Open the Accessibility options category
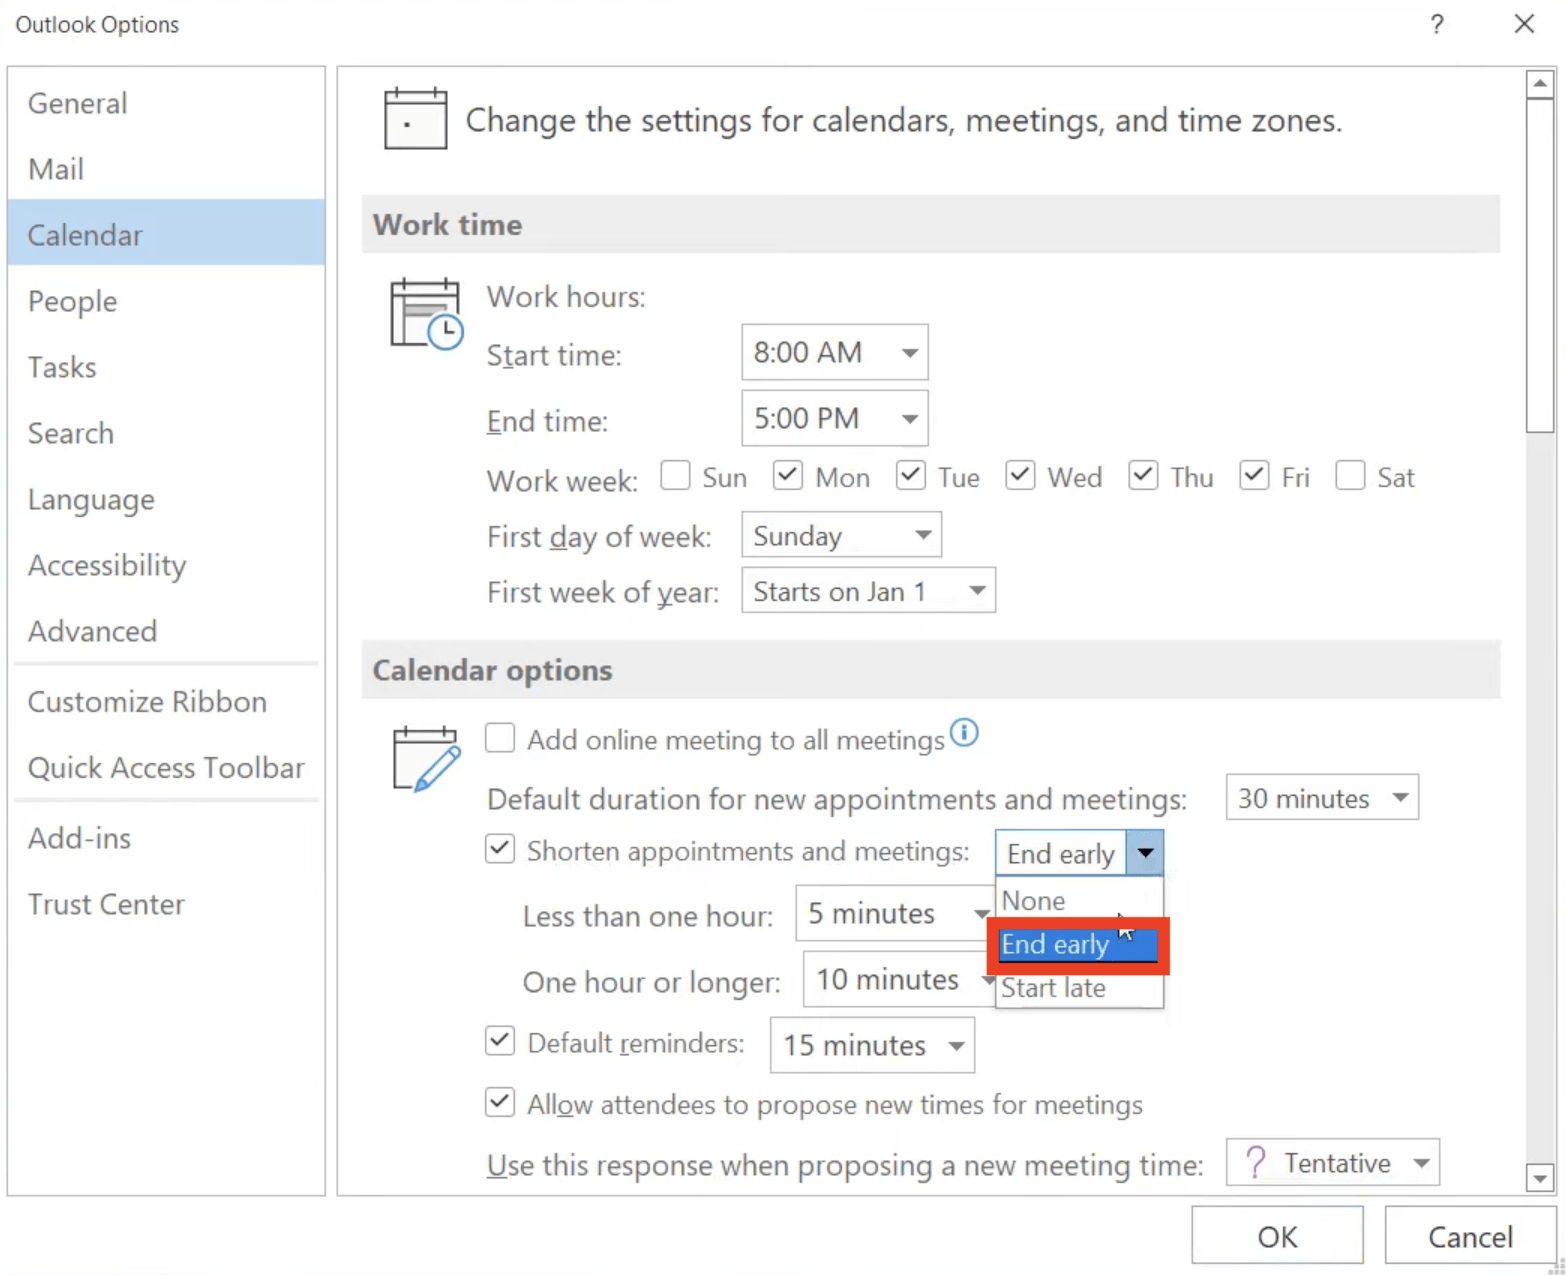The width and height of the screenshot is (1566, 1275). pyautogui.click(x=166, y=565)
